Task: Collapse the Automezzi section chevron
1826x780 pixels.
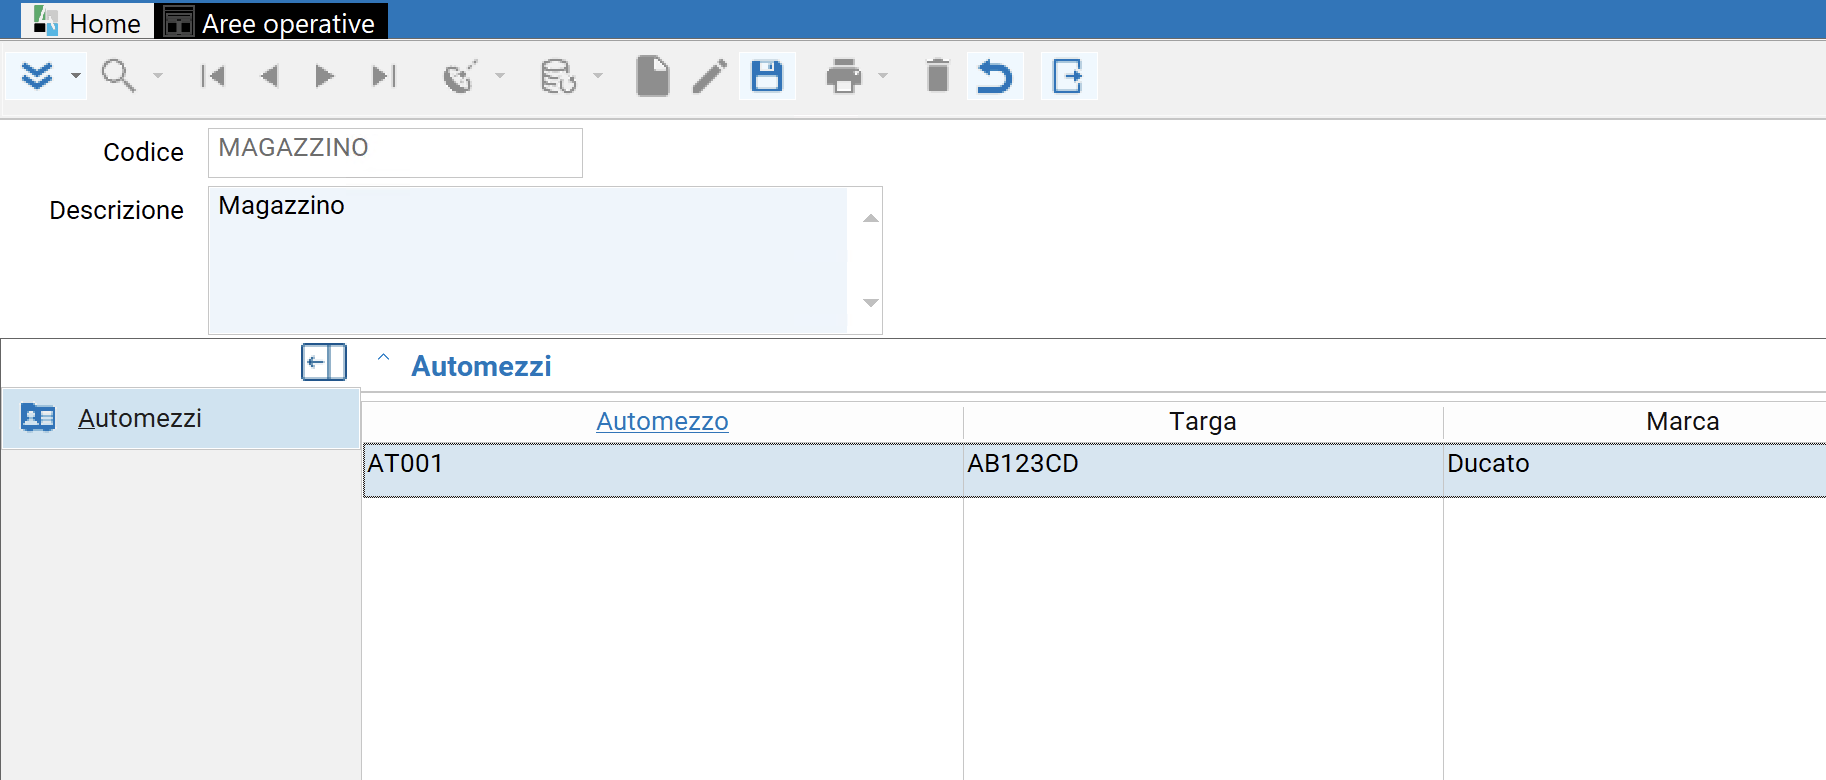Action: pos(383,357)
